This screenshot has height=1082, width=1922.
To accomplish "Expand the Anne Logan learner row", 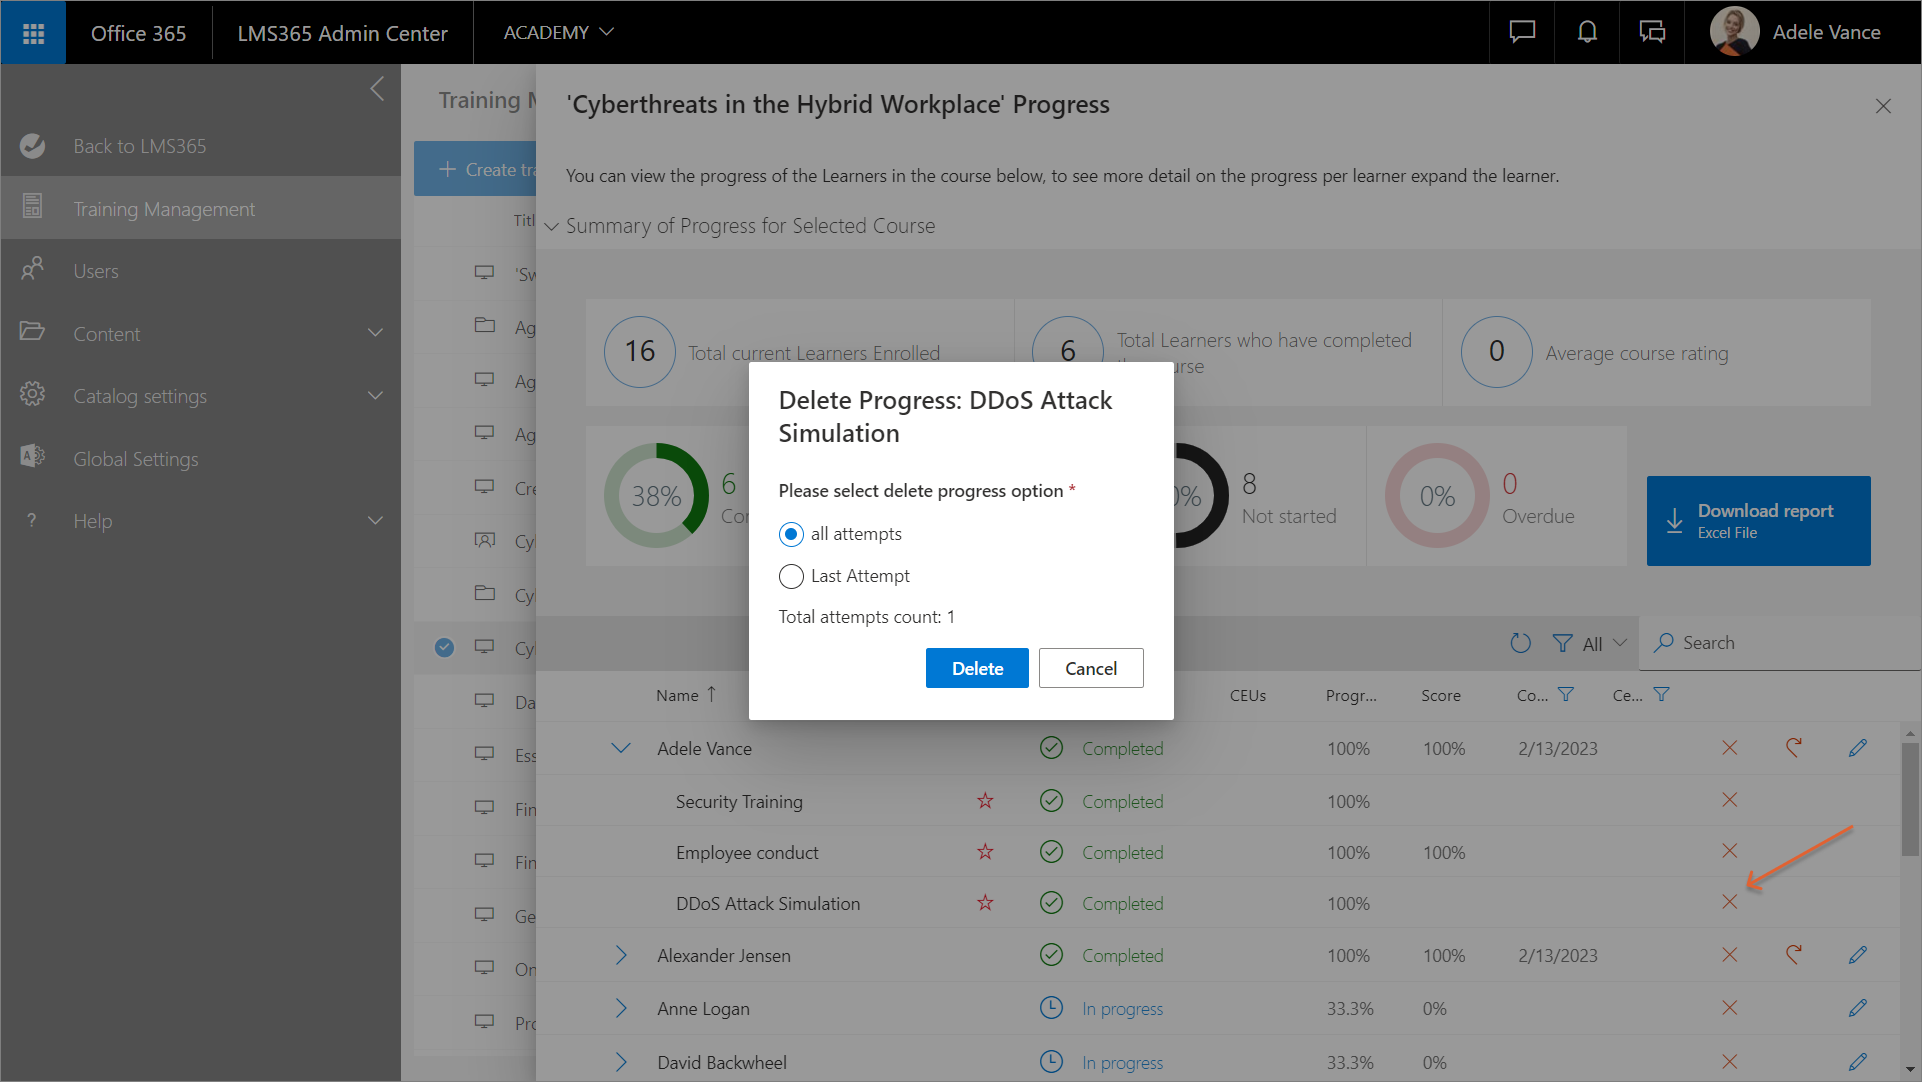I will pos(621,1008).
